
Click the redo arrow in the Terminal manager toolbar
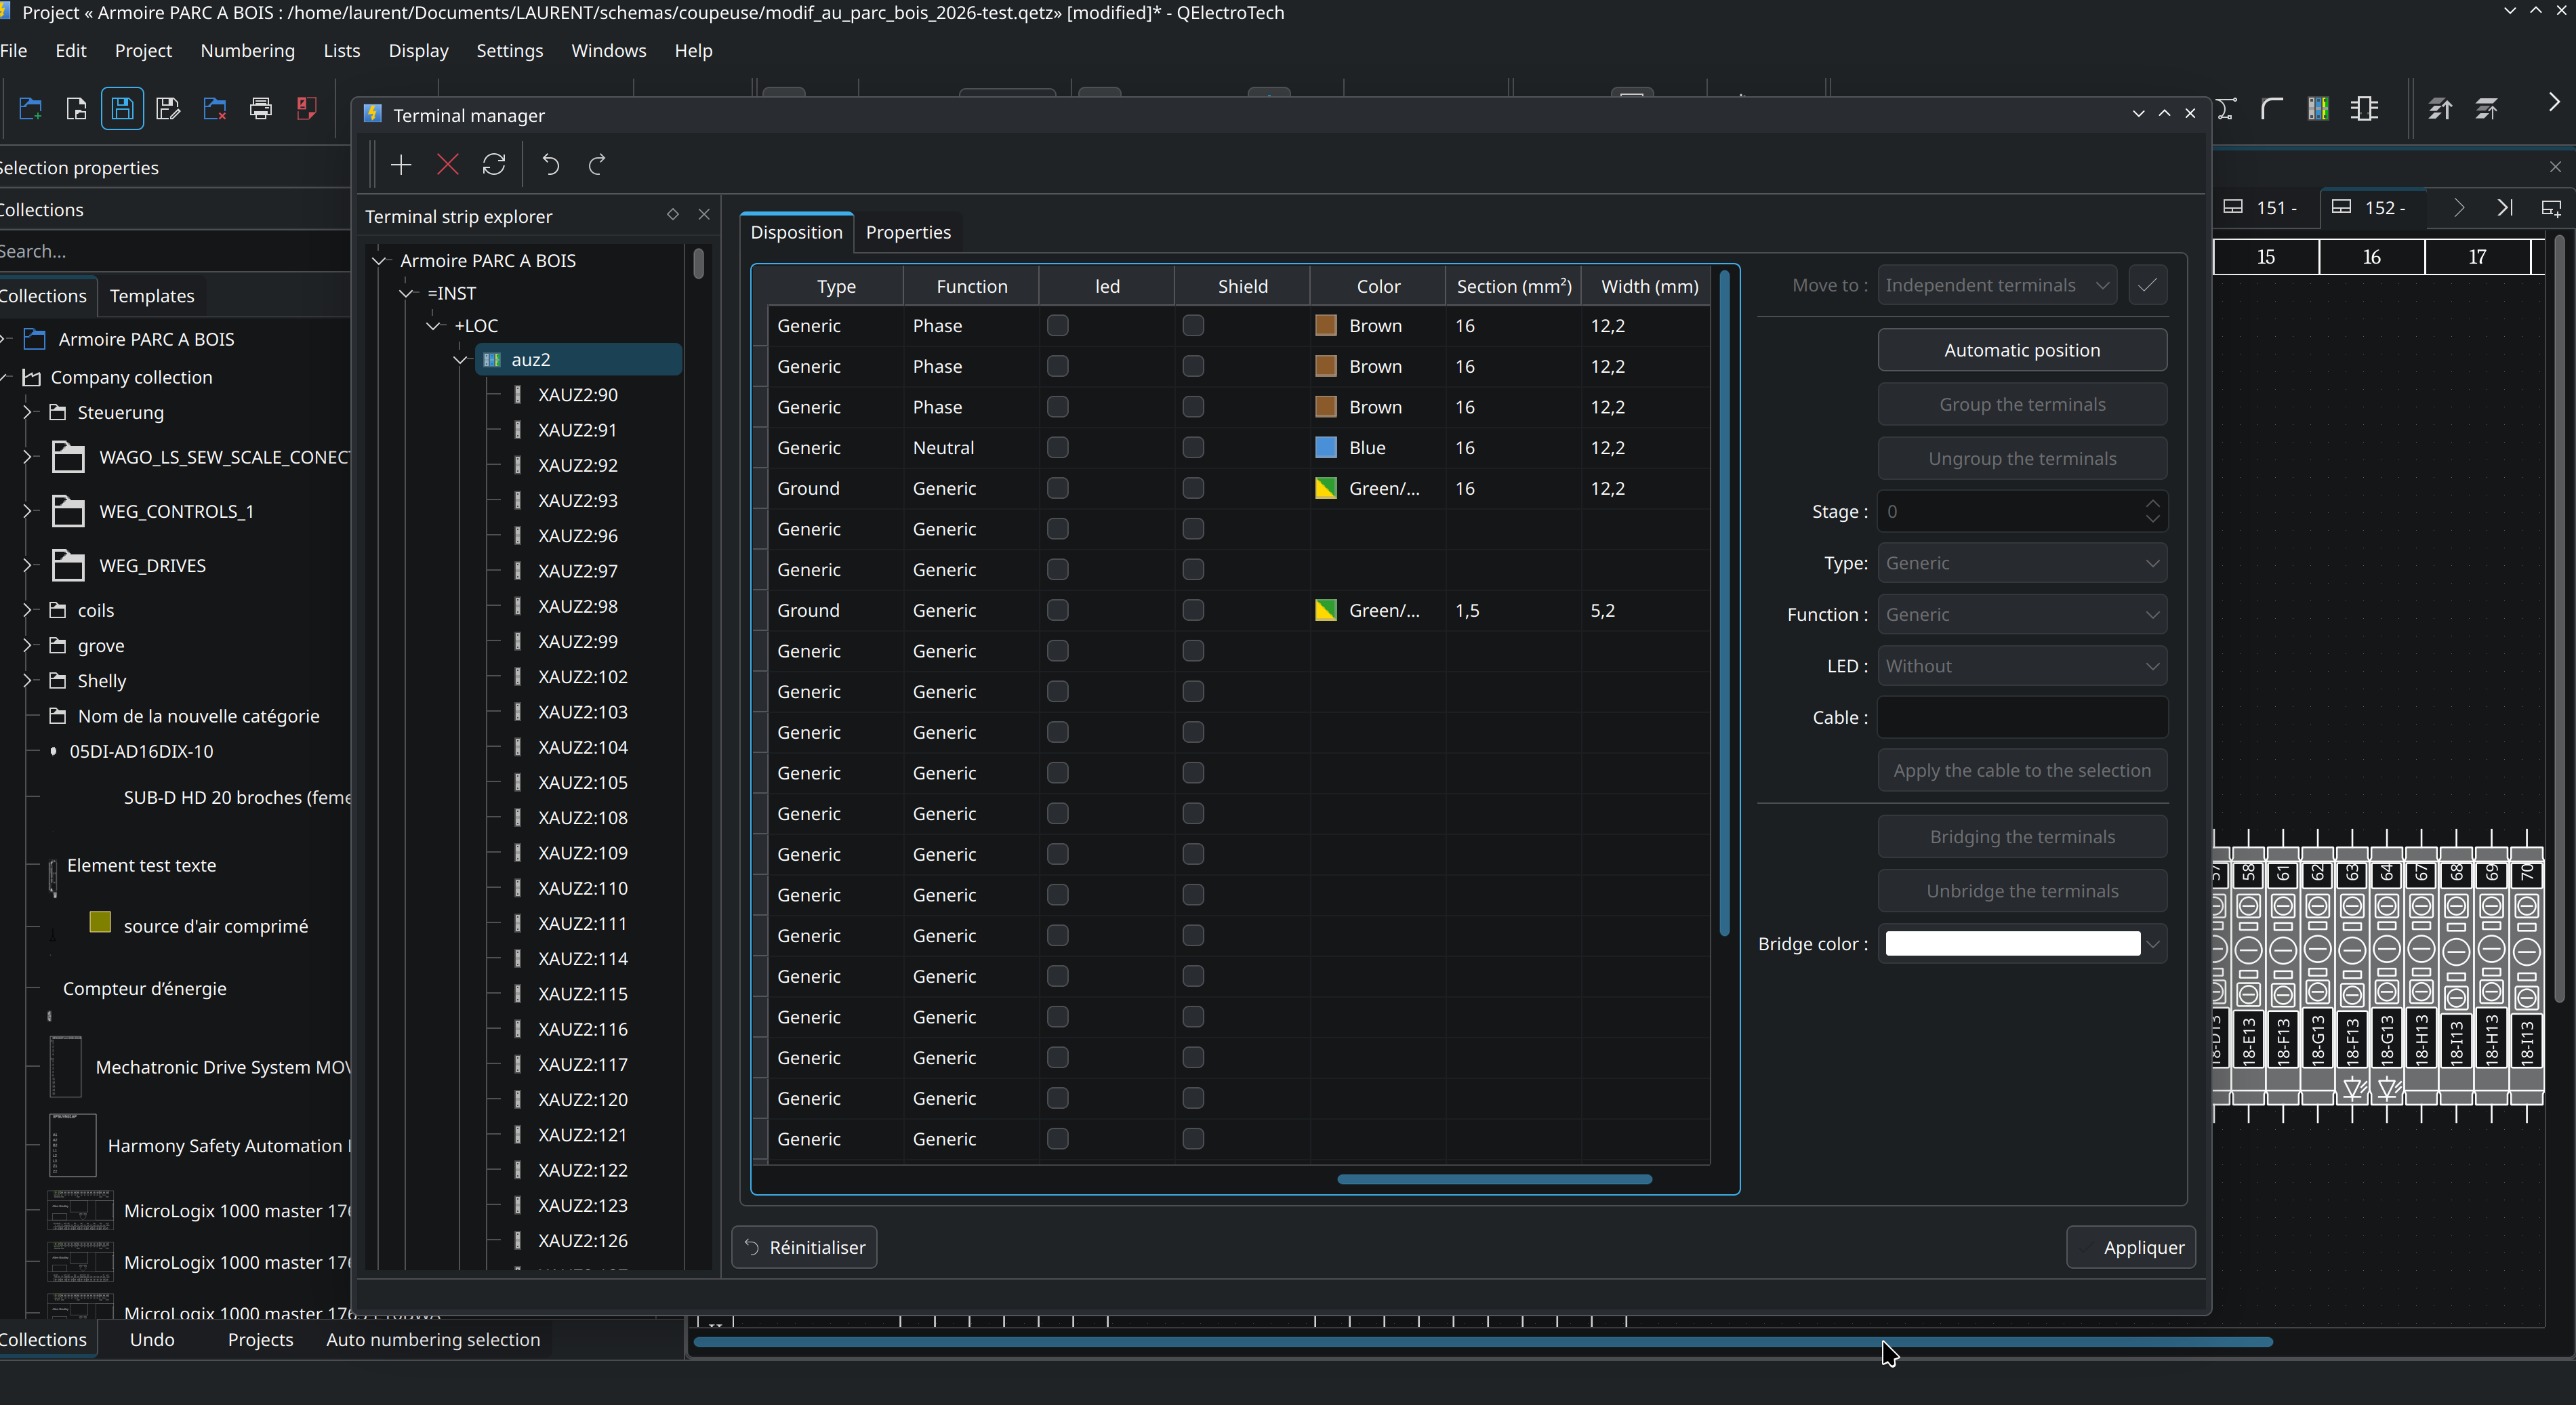(597, 164)
